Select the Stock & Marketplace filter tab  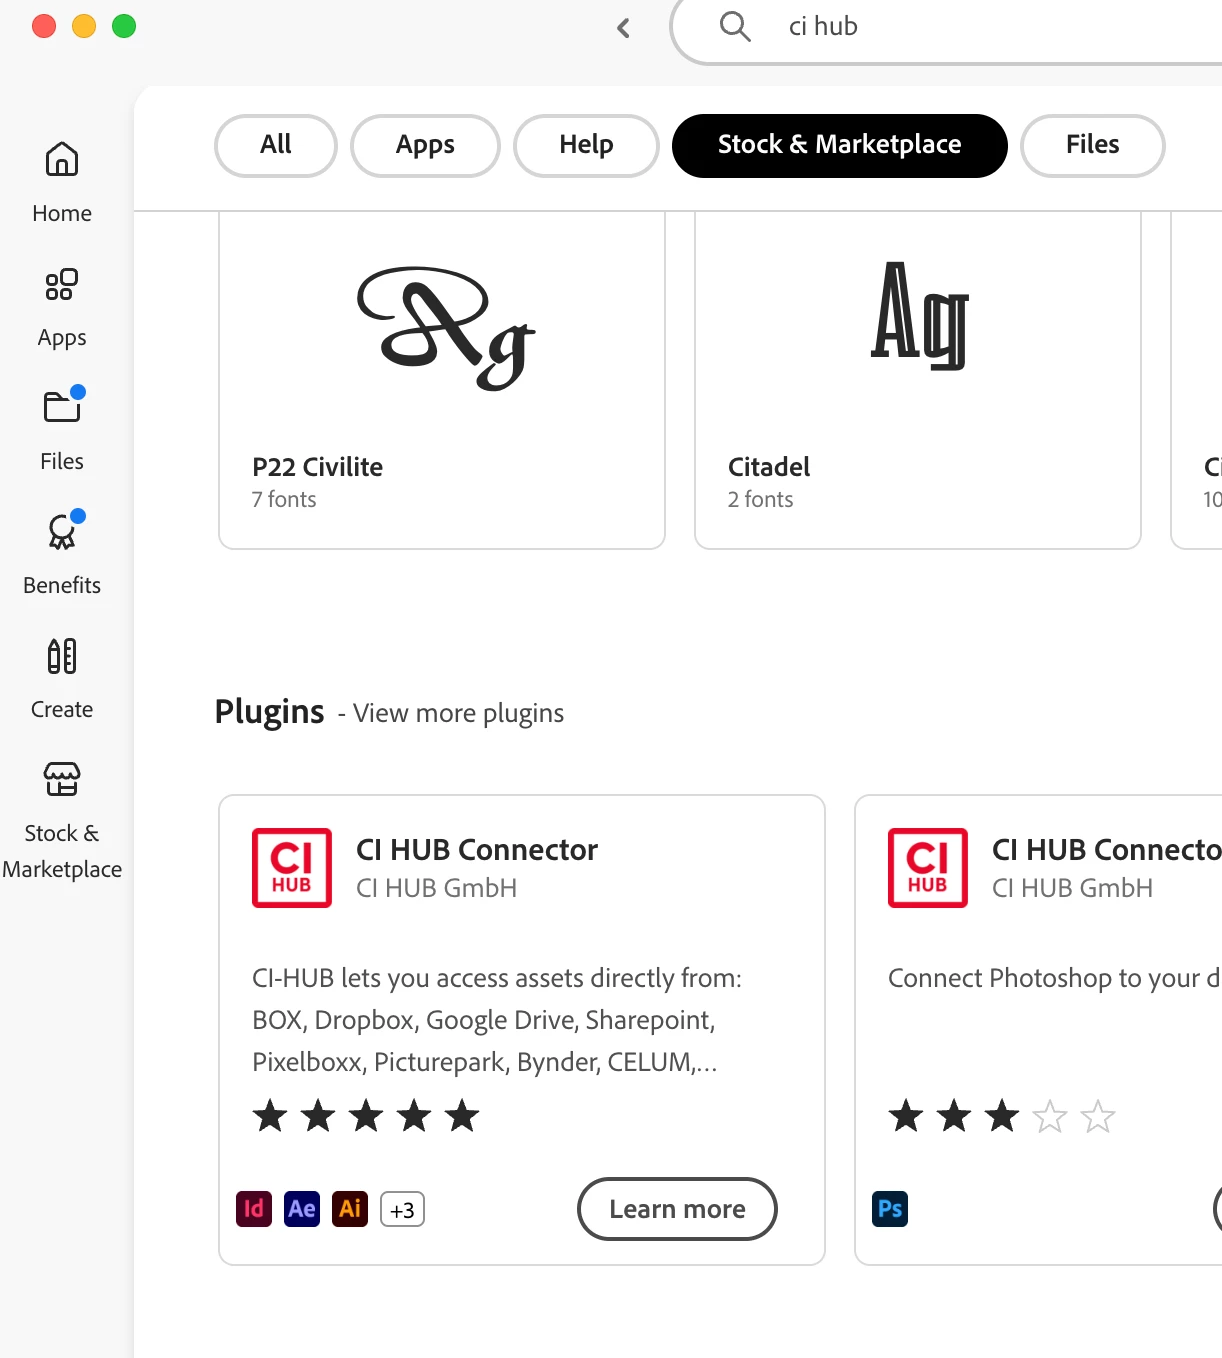click(840, 145)
